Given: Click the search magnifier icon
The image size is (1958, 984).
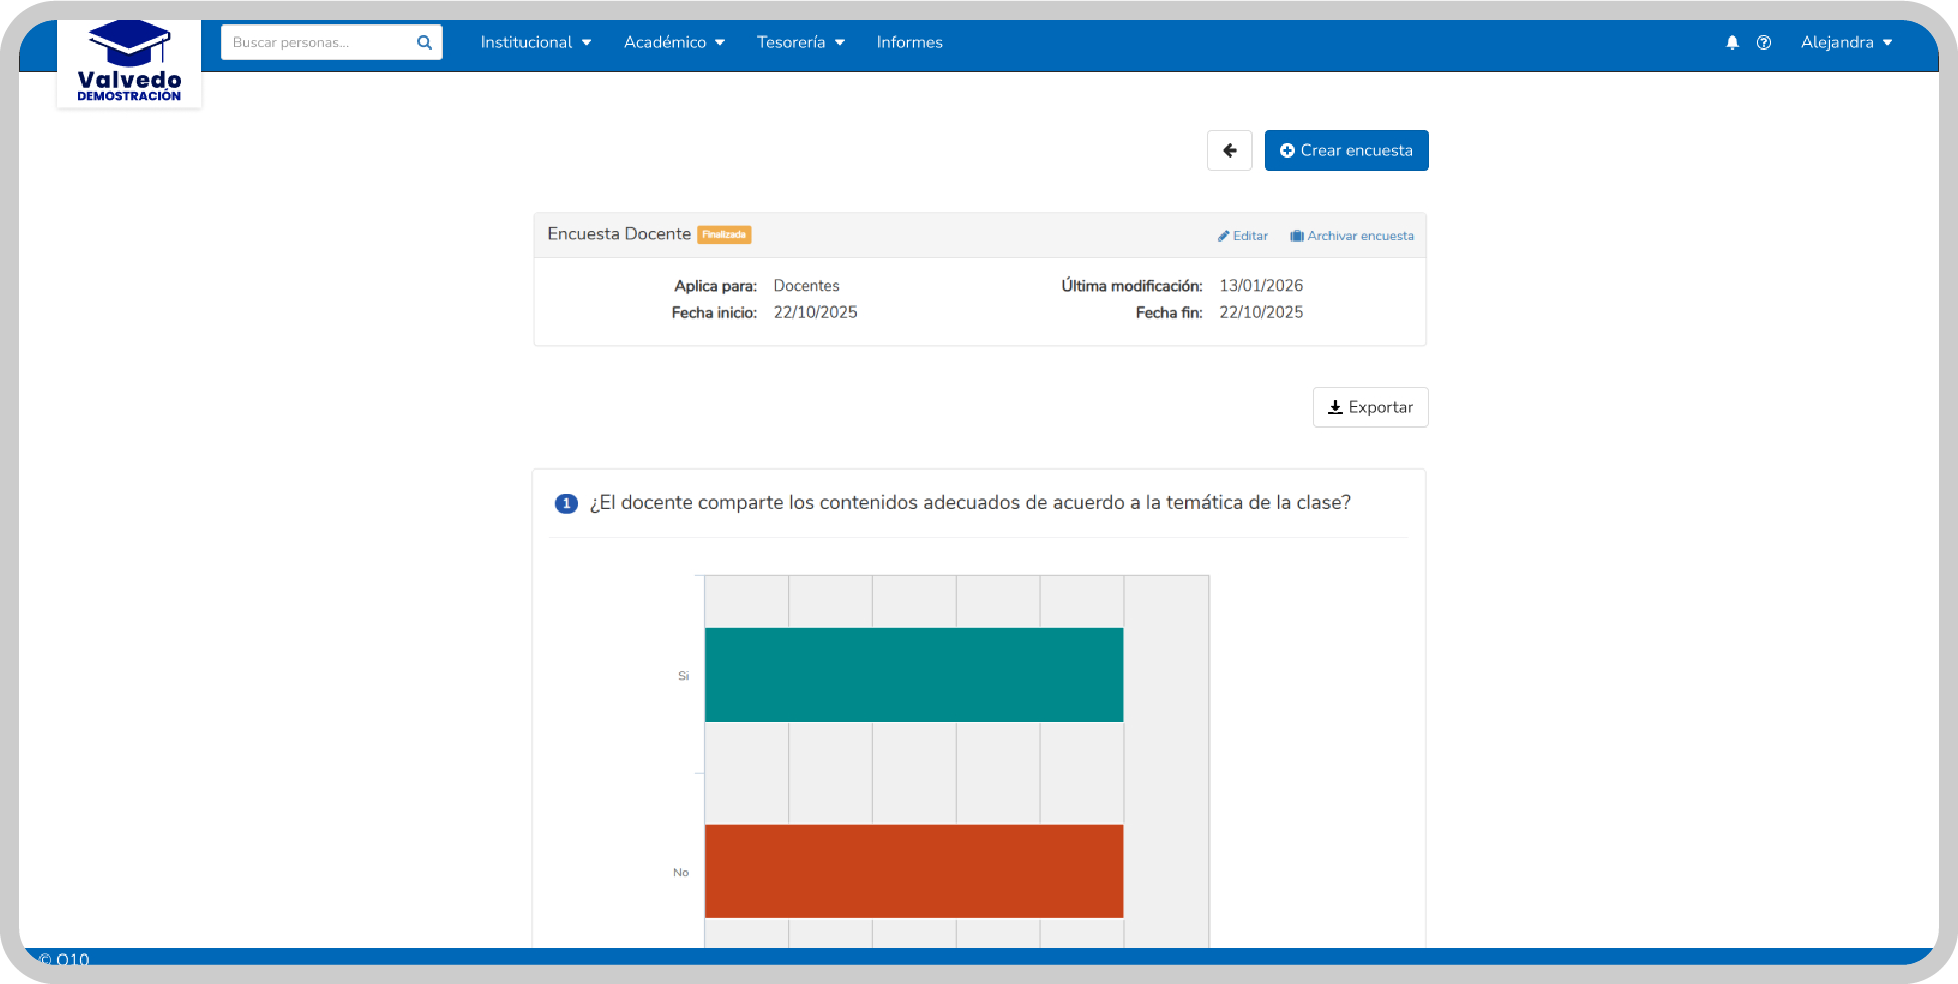Looking at the screenshot, I should click(x=424, y=42).
